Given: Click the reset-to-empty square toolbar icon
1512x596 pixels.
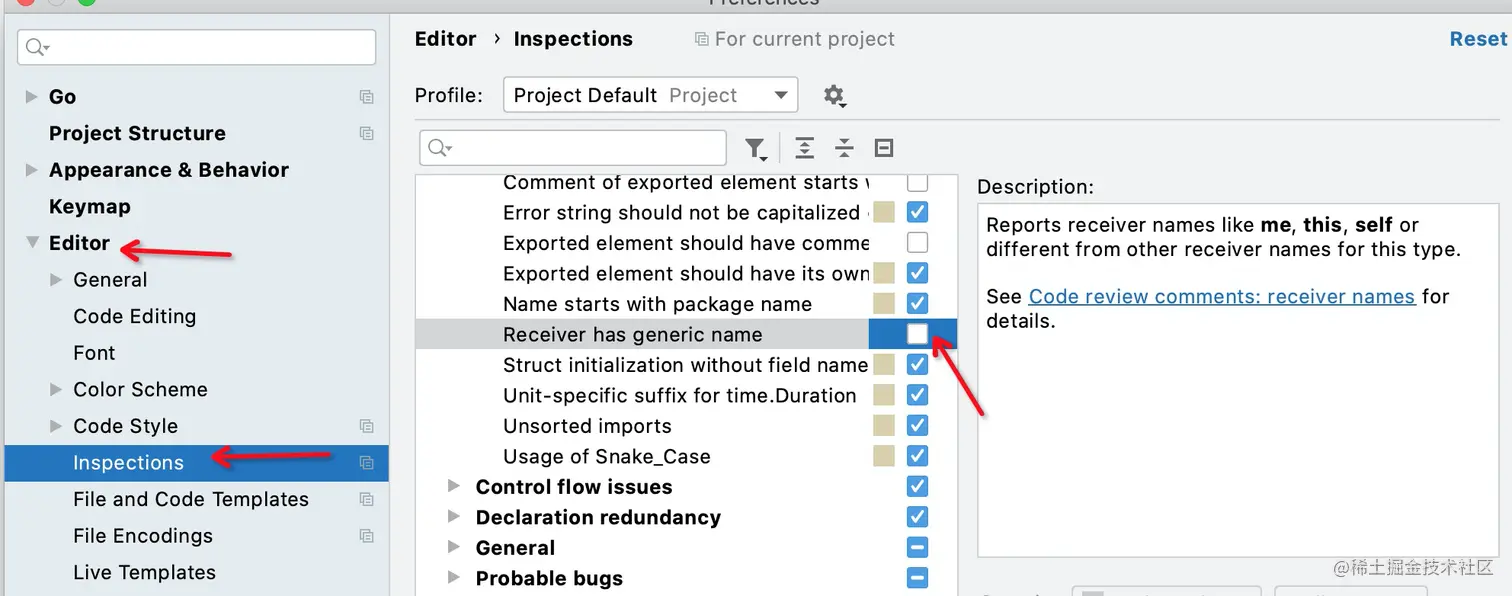Looking at the screenshot, I should [883, 148].
